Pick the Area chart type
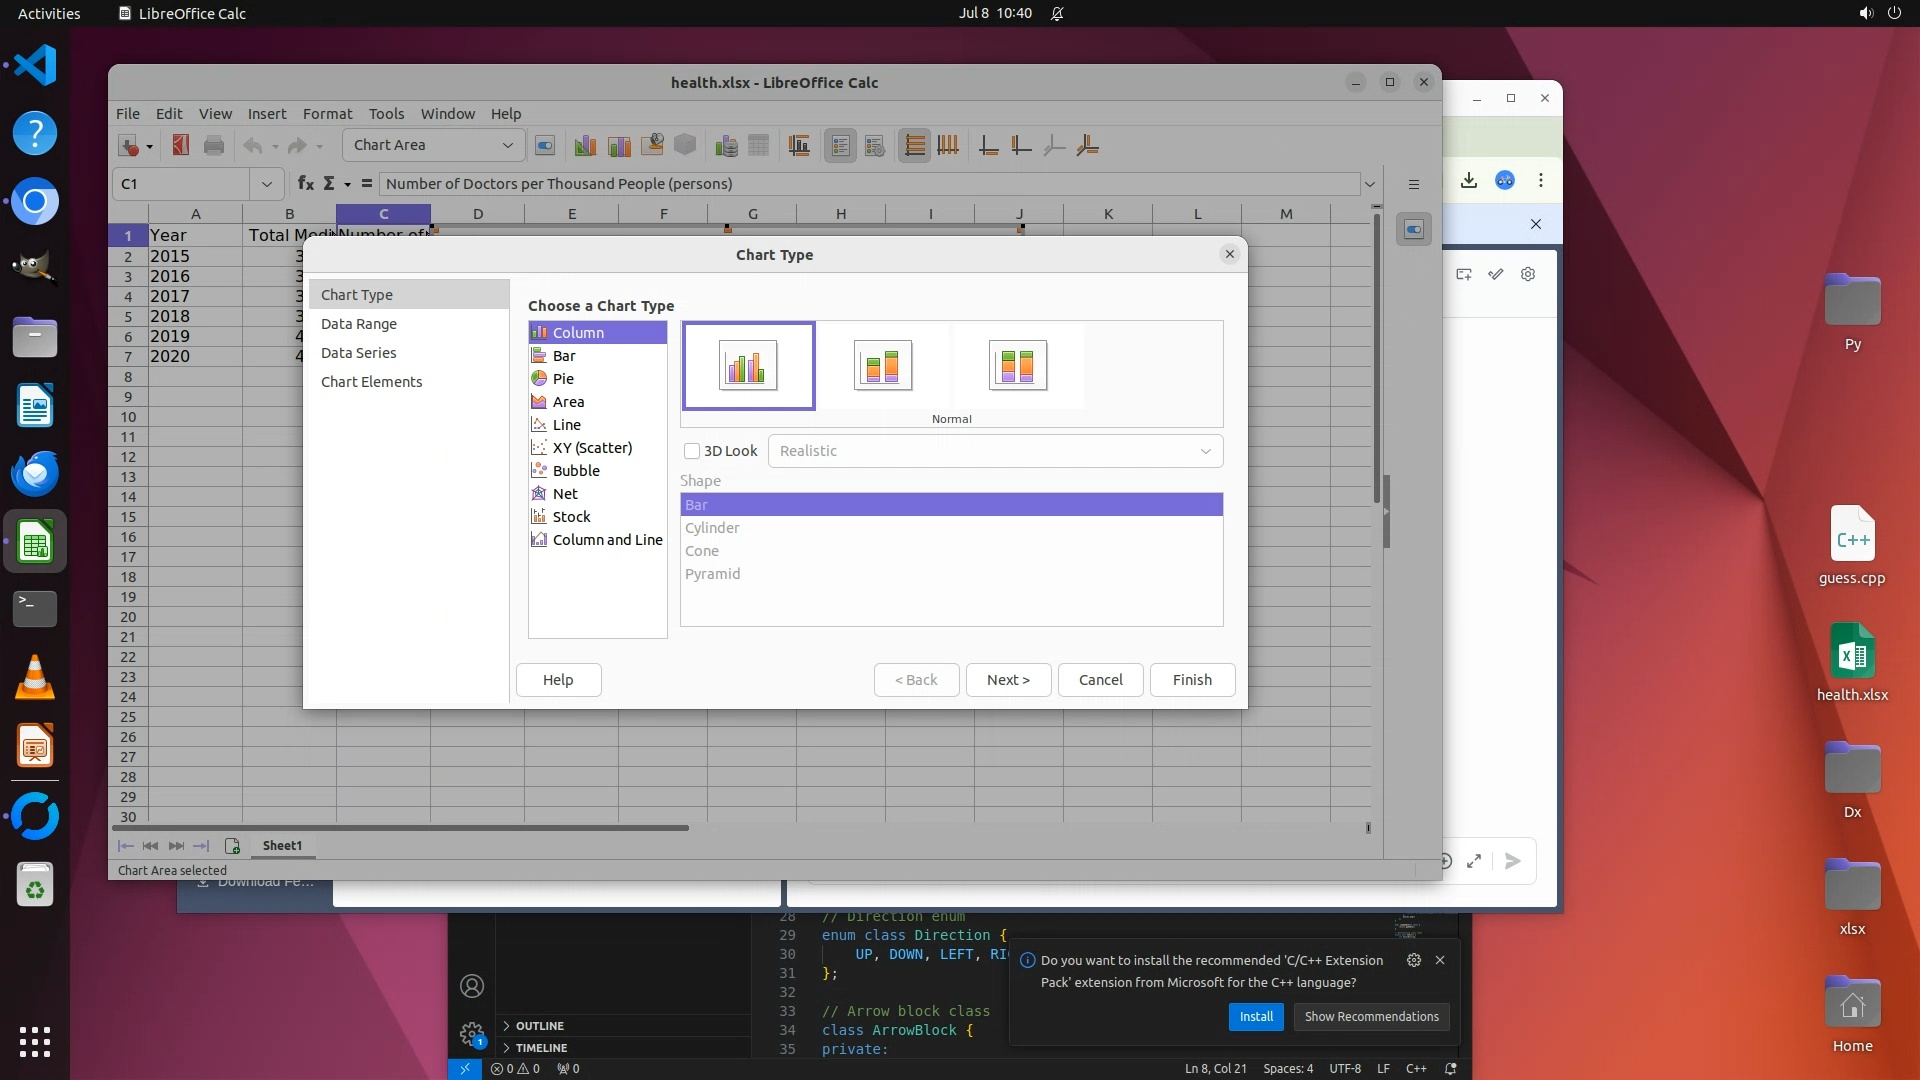The image size is (1920, 1080). (568, 402)
